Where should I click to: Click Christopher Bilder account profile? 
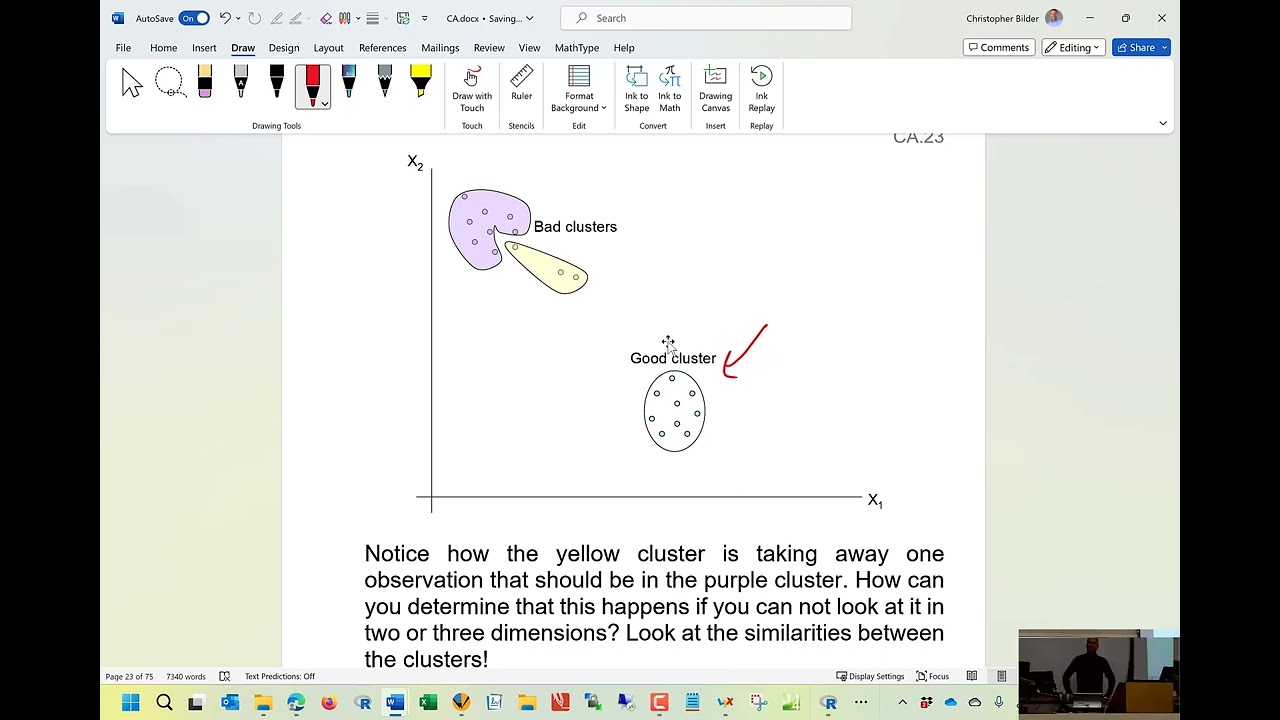(x=1014, y=18)
